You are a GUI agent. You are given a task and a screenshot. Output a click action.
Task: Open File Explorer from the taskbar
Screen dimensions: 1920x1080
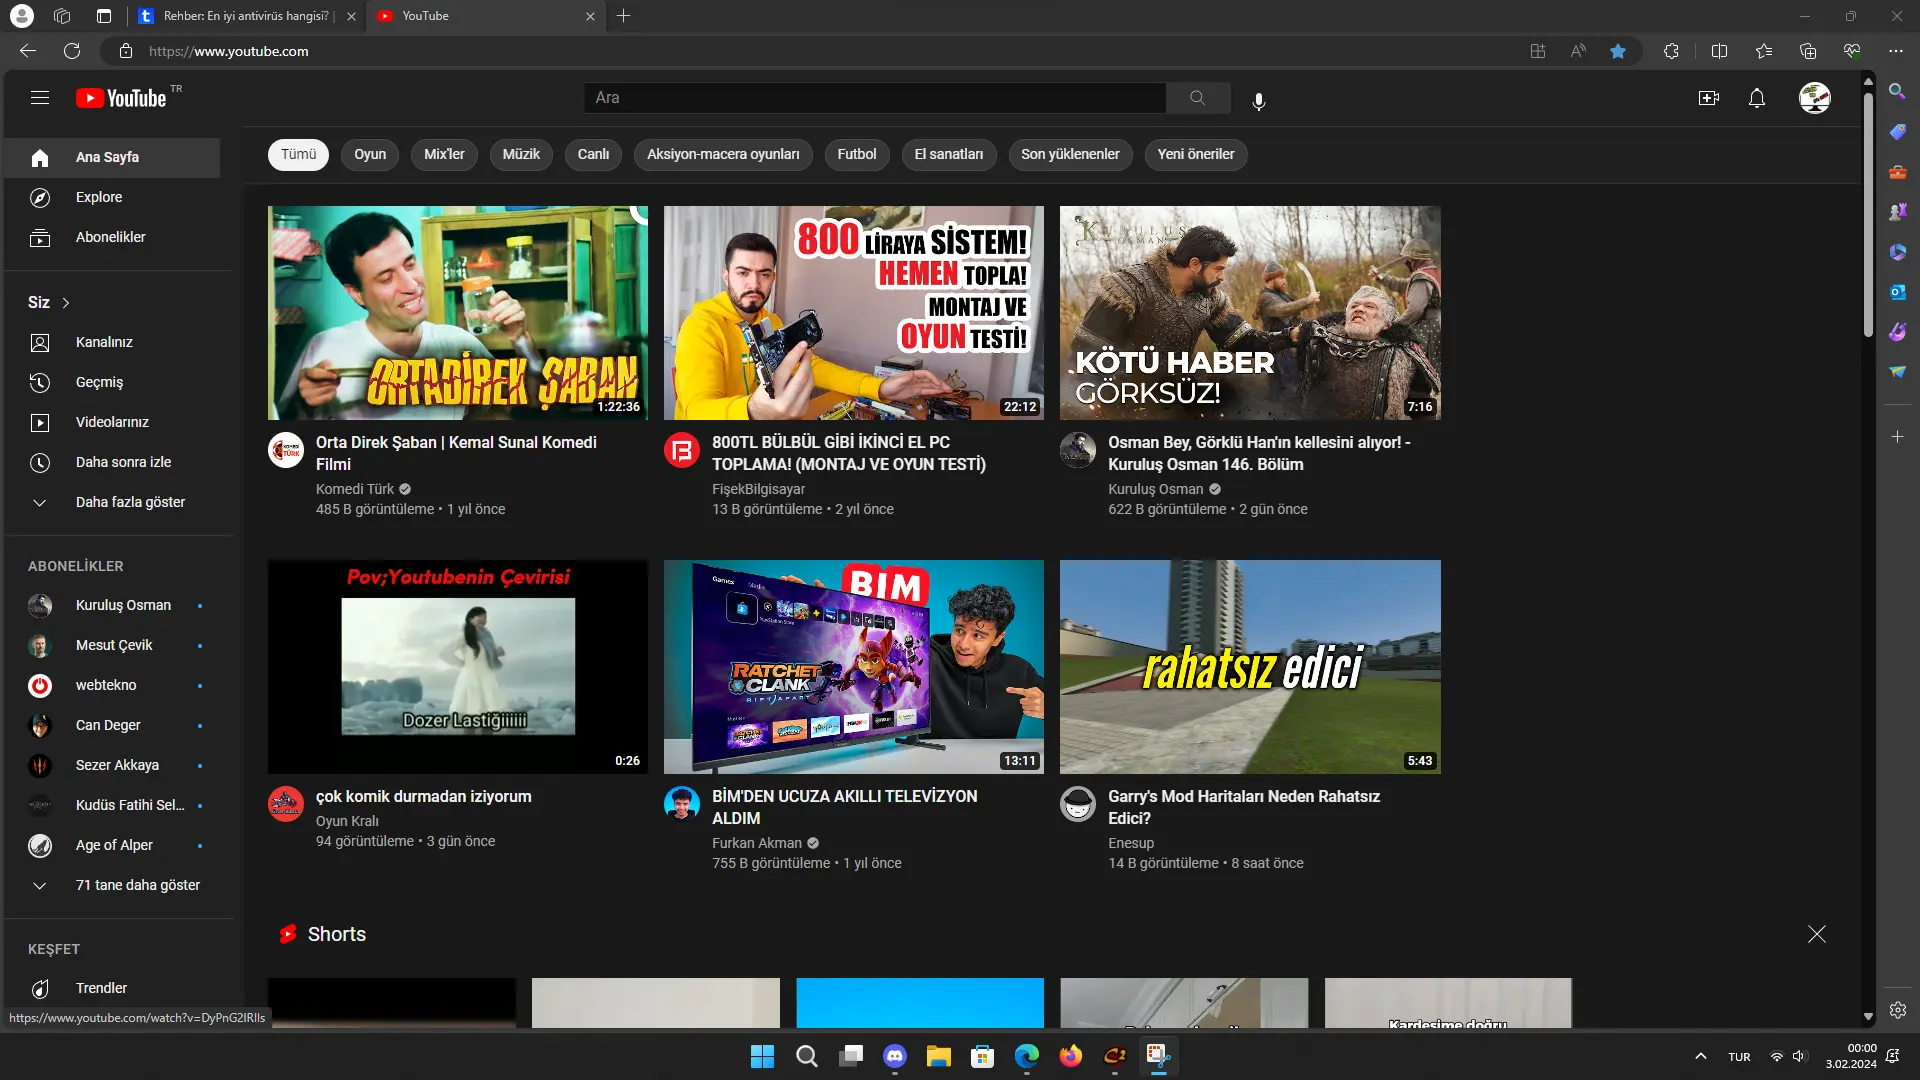coord(939,1056)
